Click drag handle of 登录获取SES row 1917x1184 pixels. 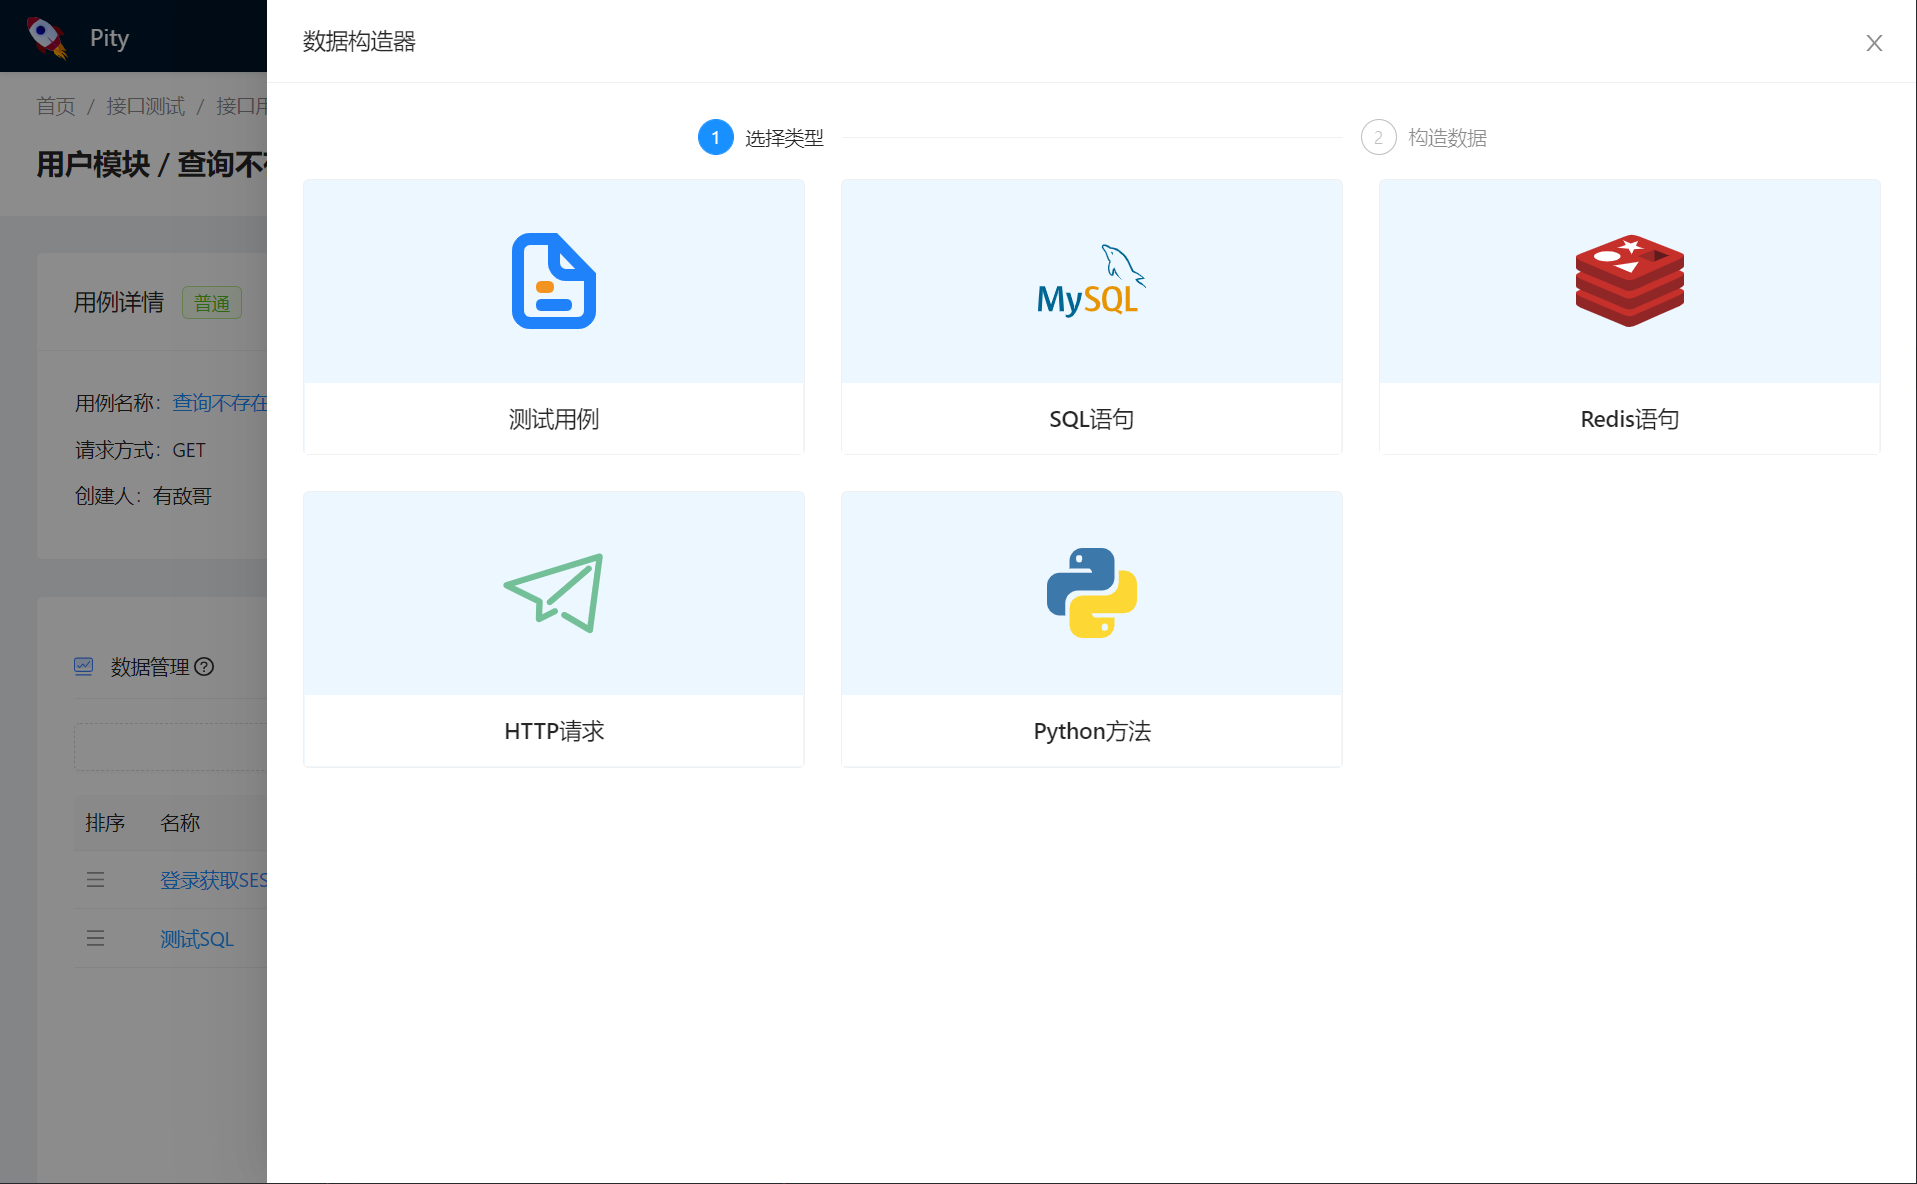[x=95, y=880]
